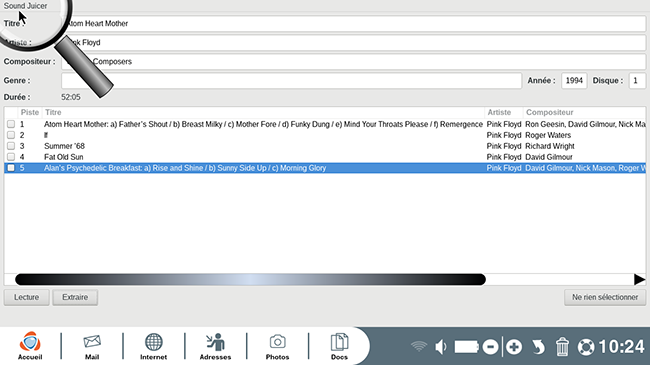This screenshot has width=650, height=365.
Task: Click the lifebuoy help icon
Action: [586, 347]
